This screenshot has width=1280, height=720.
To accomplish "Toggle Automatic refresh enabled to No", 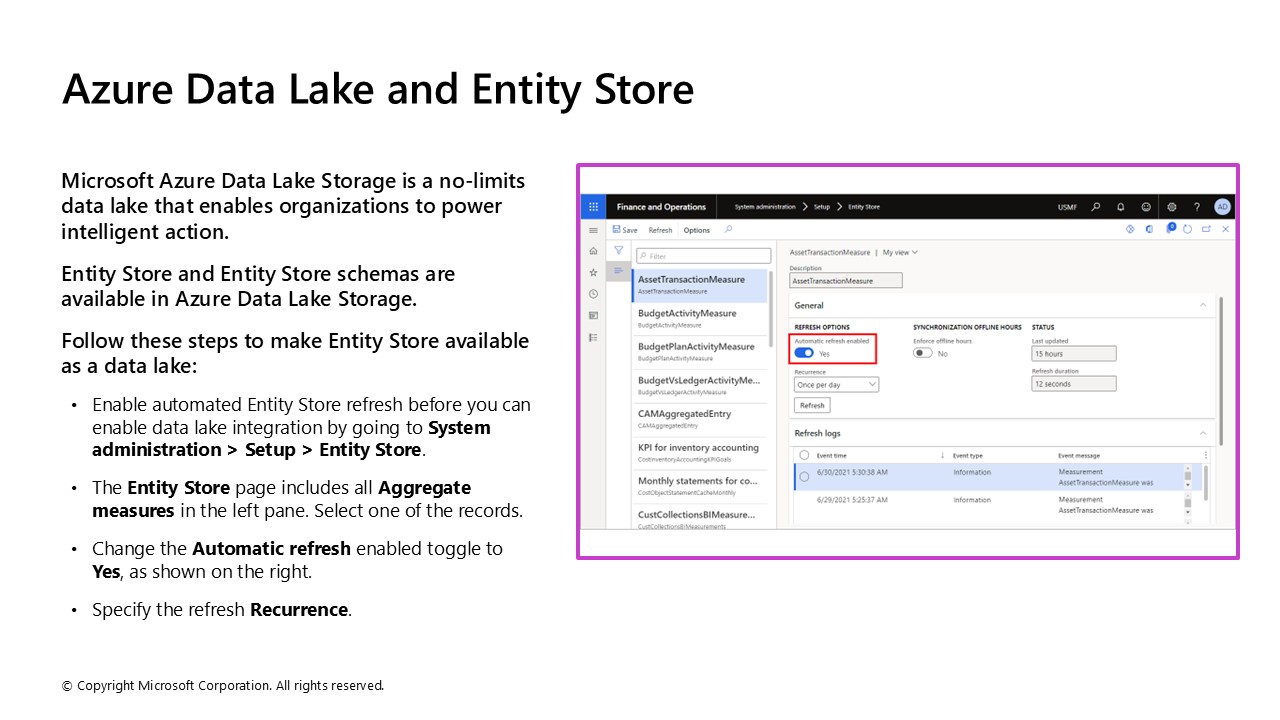I will click(803, 353).
